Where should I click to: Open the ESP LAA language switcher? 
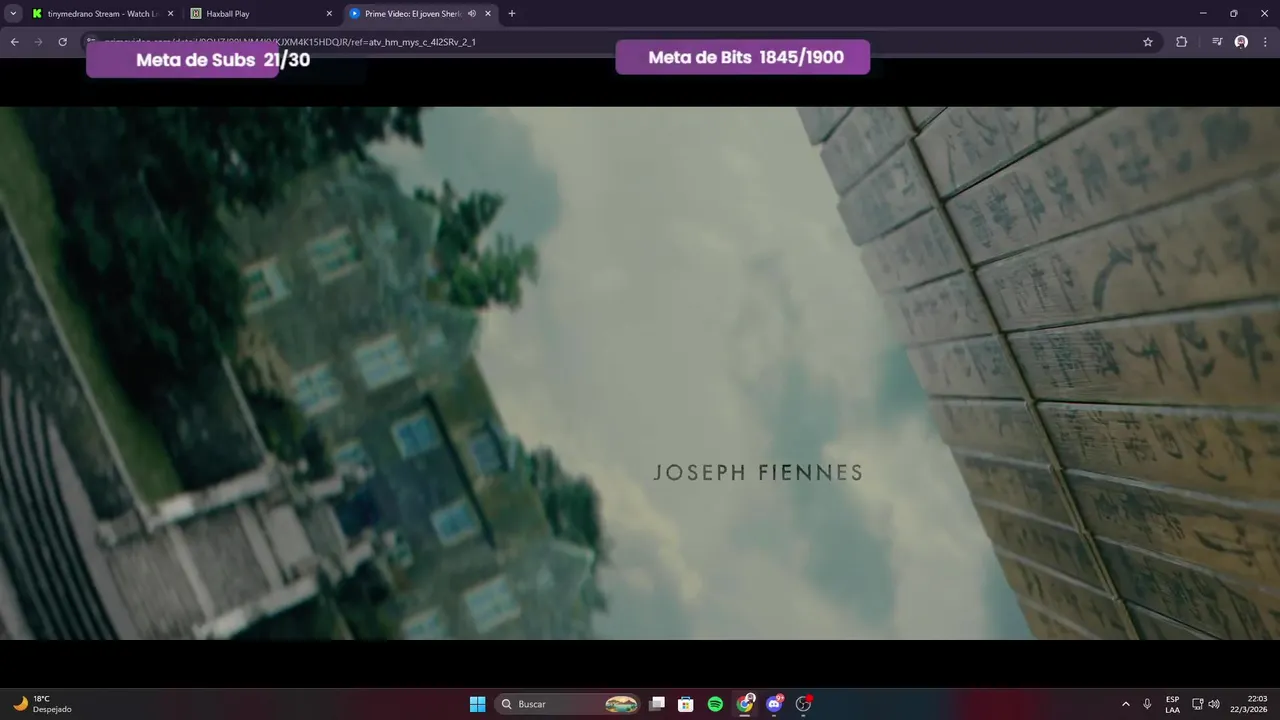pos(1172,704)
